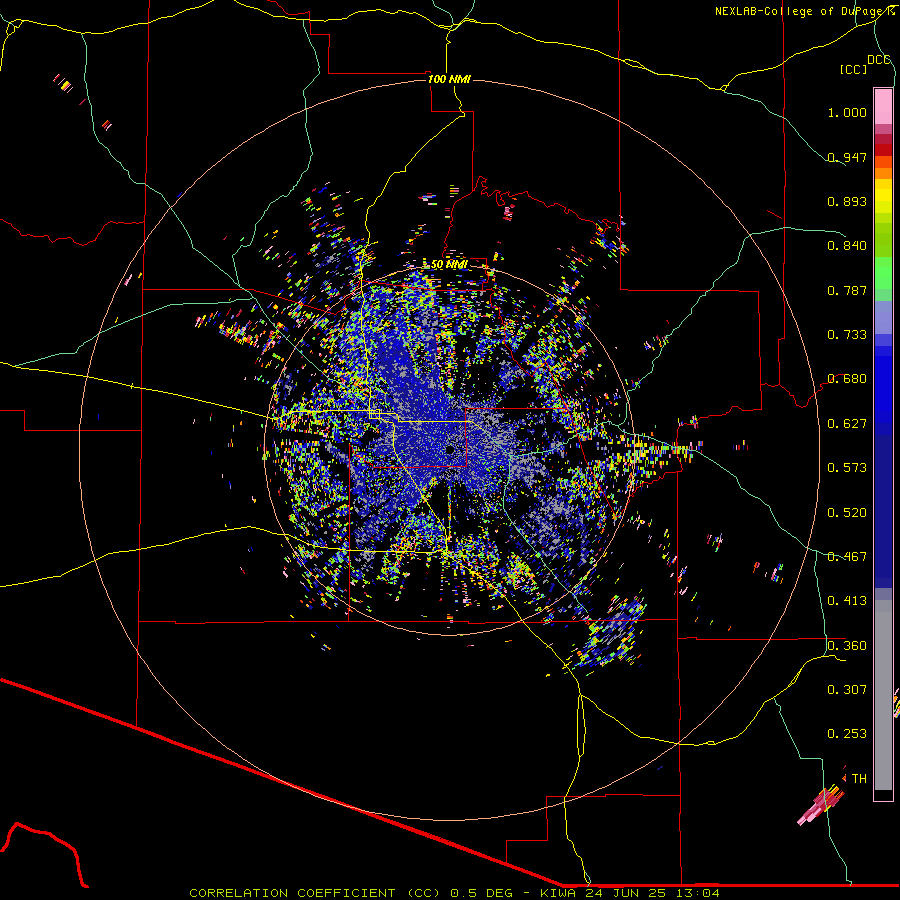Screen dimensions: 900x900
Task: Click the 0.733 scale value
Action: (x=847, y=335)
